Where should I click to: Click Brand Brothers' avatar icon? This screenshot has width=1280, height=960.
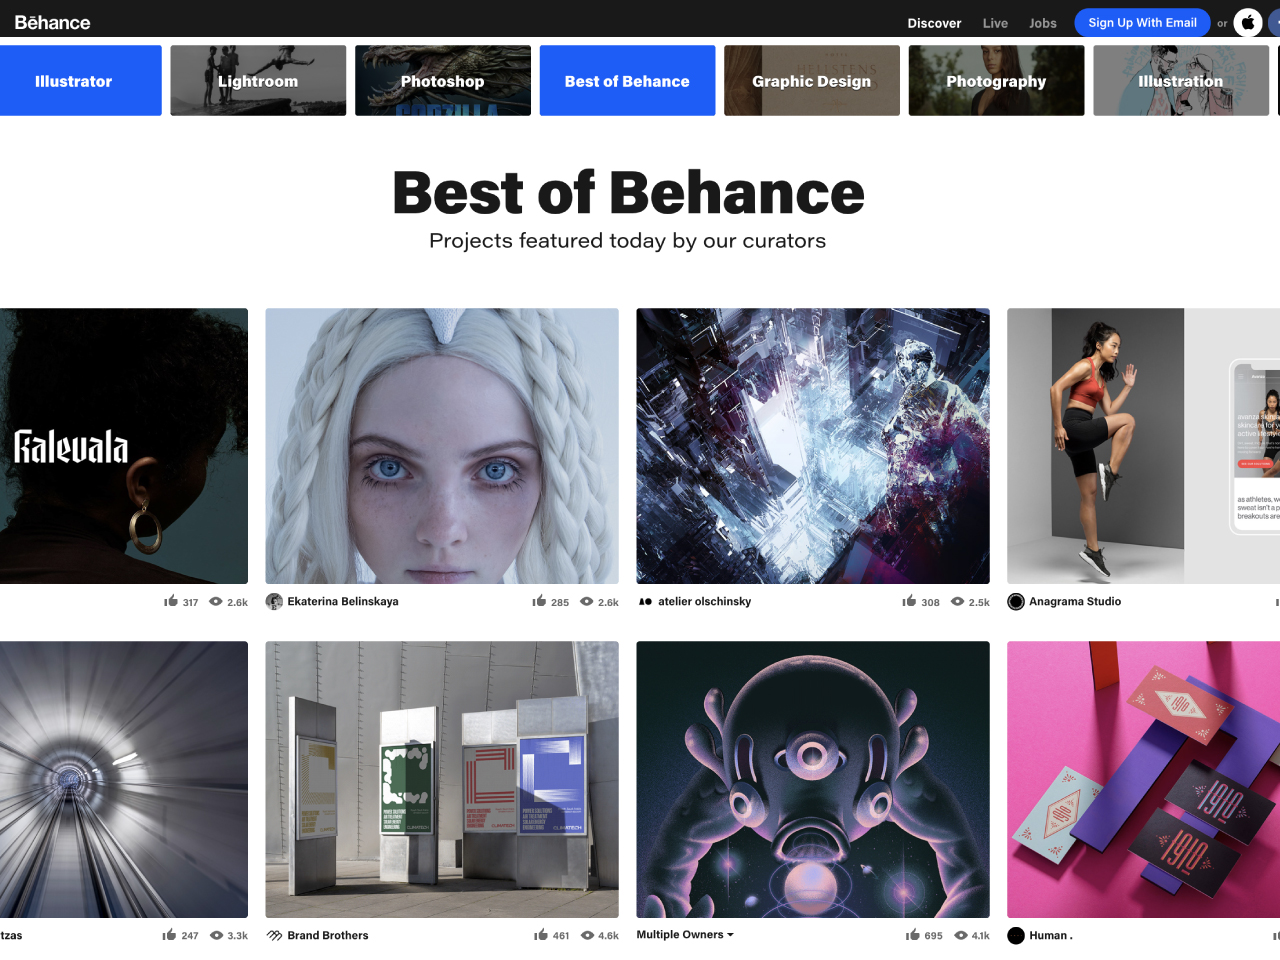(274, 935)
